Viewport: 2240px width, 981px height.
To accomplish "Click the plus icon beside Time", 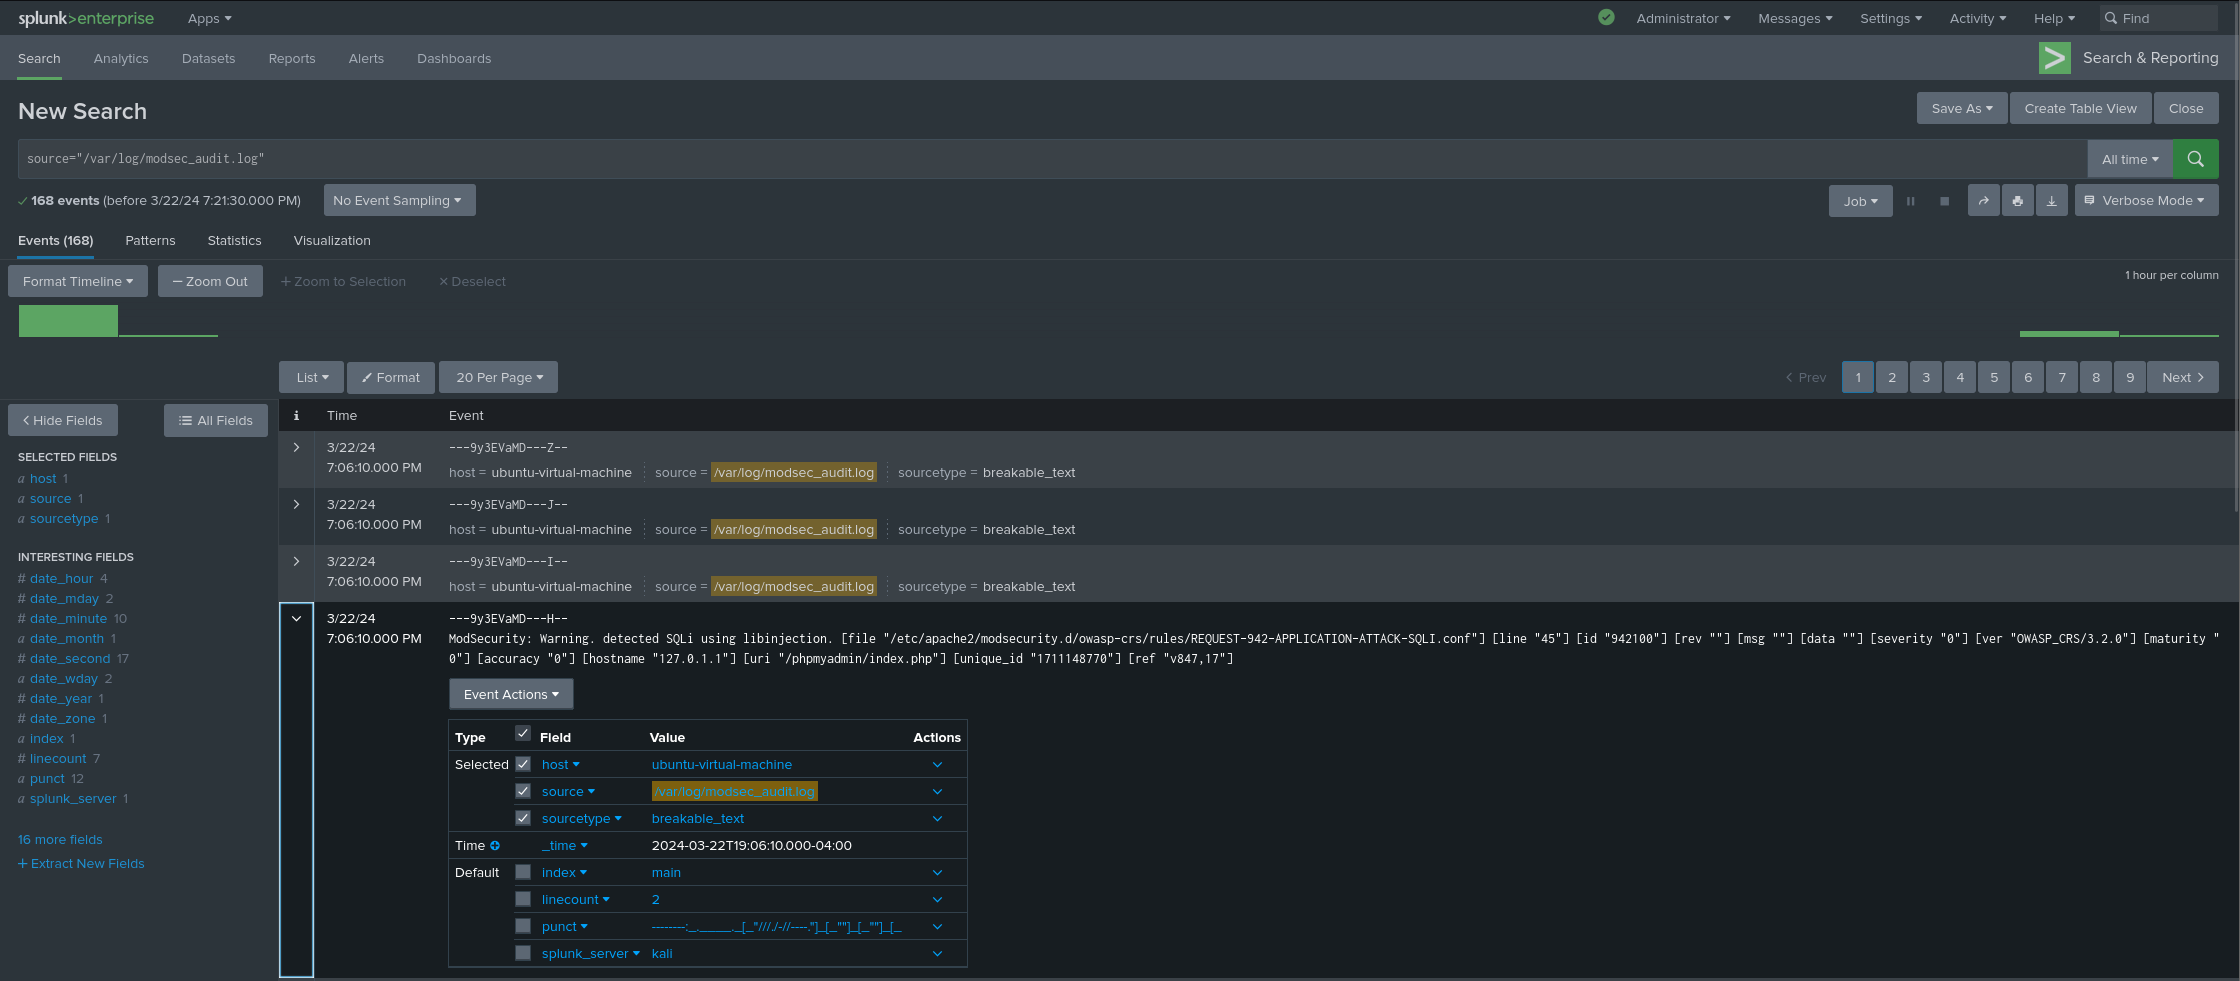I will tap(494, 845).
